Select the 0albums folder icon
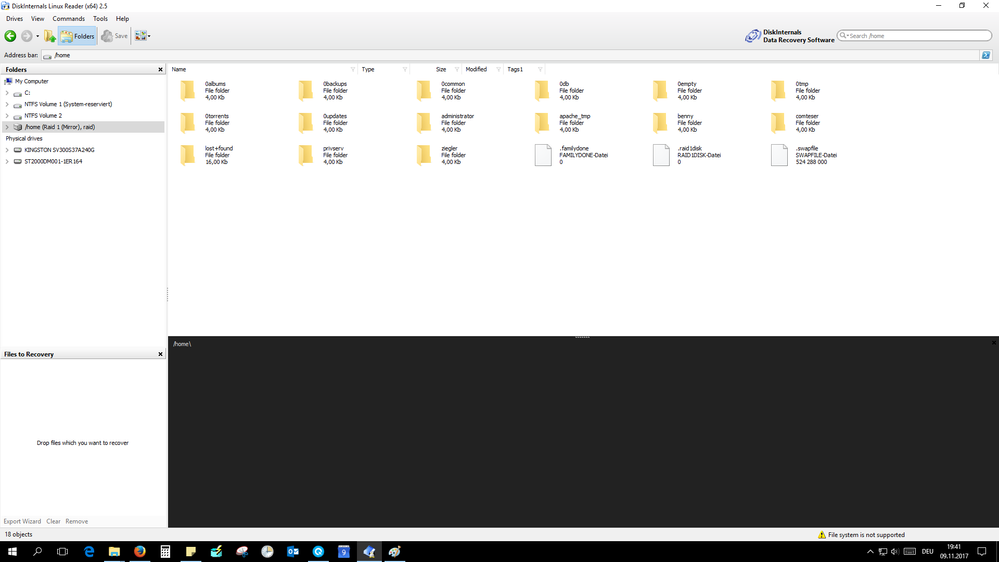999x562 pixels. (x=188, y=91)
